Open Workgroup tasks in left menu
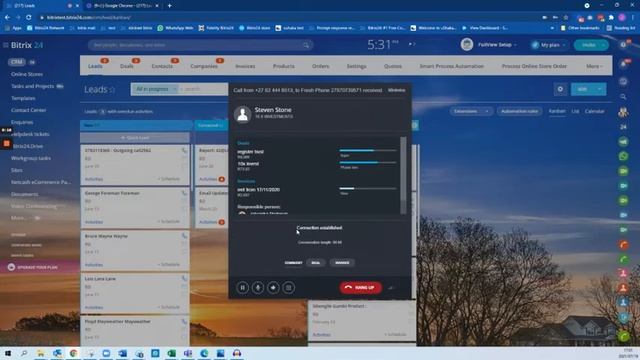This screenshot has height=360, width=640. 31,158
